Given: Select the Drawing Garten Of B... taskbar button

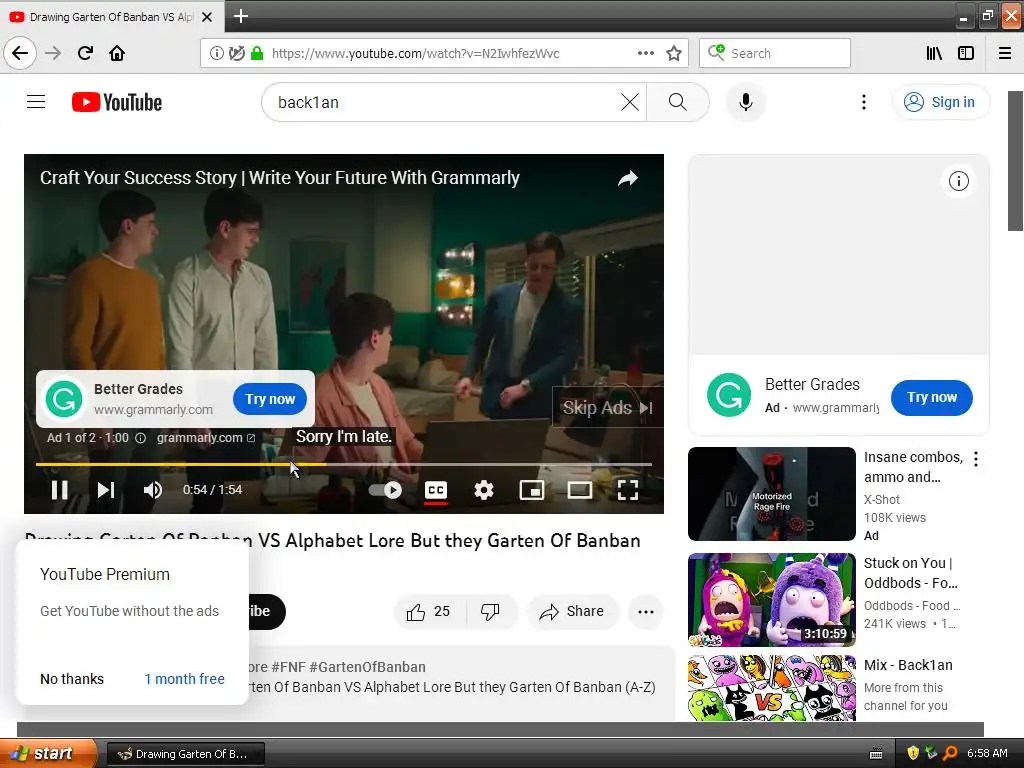Looking at the screenshot, I should click(x=185, y=754).
